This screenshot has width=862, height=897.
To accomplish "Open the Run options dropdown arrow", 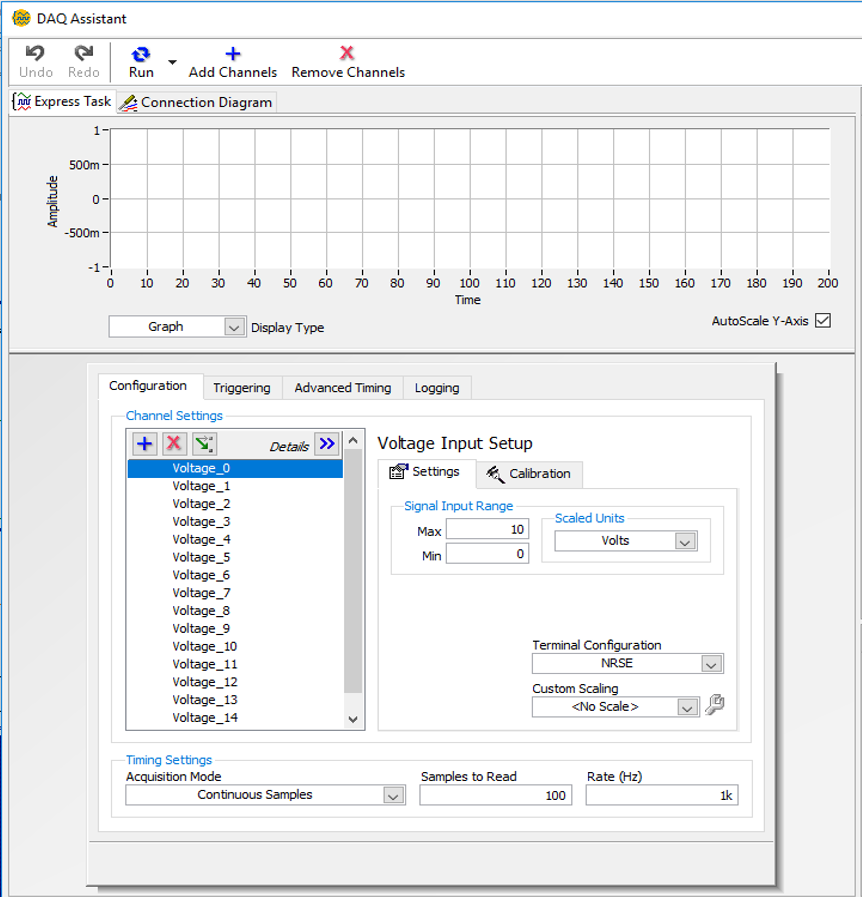I will [172, 62].
